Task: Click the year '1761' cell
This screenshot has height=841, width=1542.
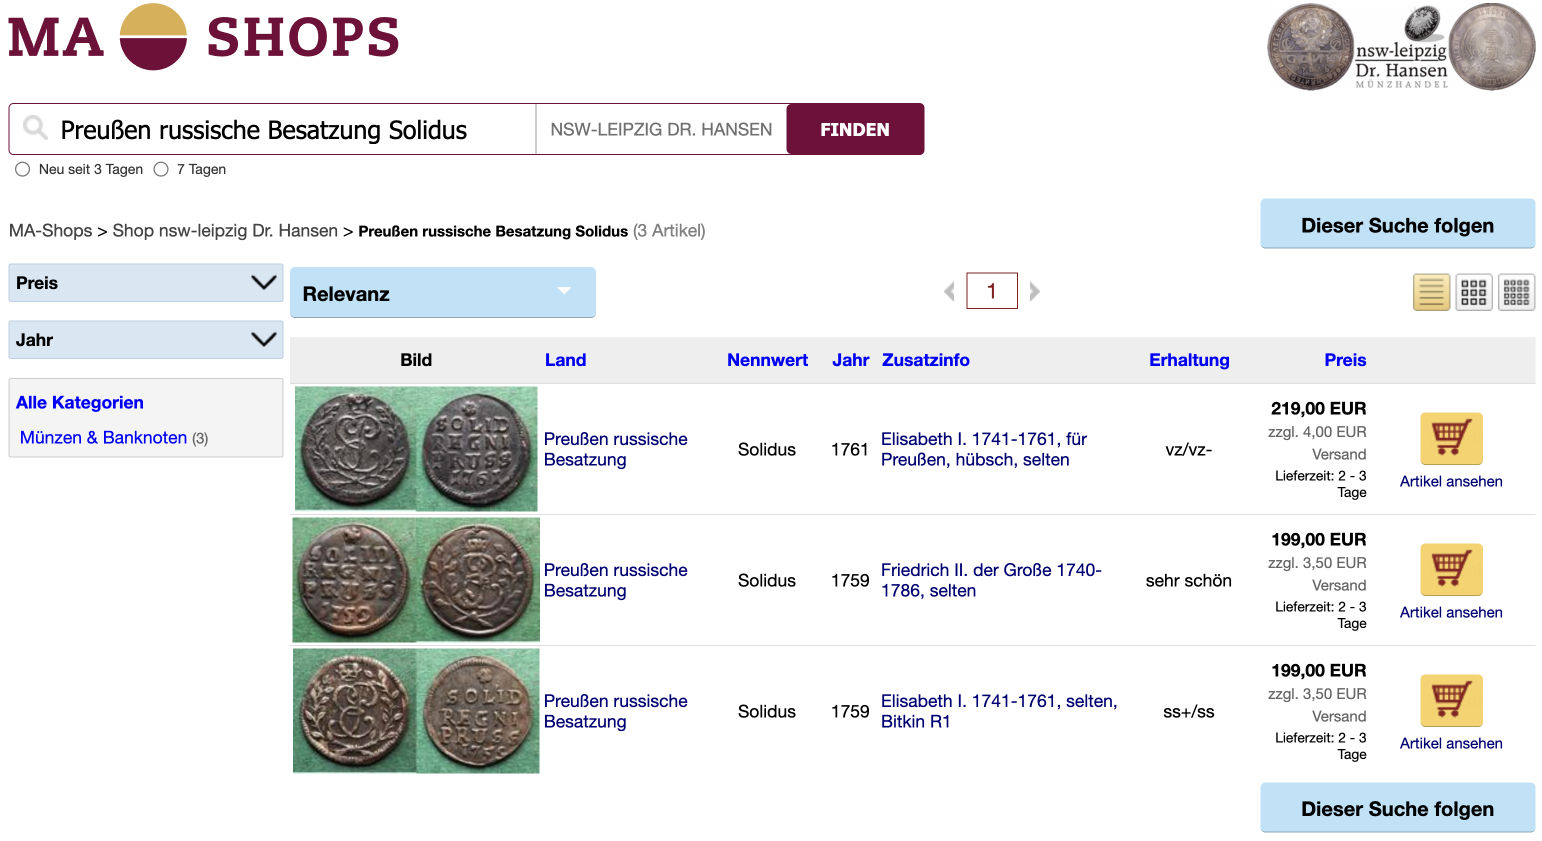Action: pyautogui.click(x=850, y=449)
